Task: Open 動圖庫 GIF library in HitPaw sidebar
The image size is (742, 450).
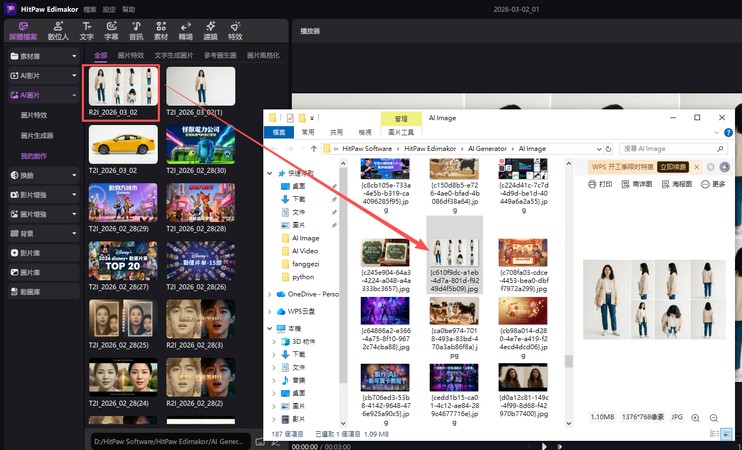Action: coord(43,292)
